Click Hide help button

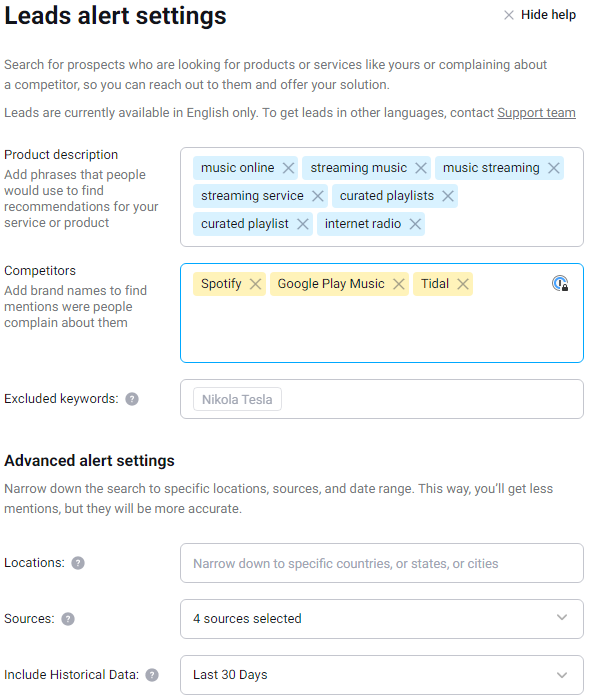[x=540, y=15]
